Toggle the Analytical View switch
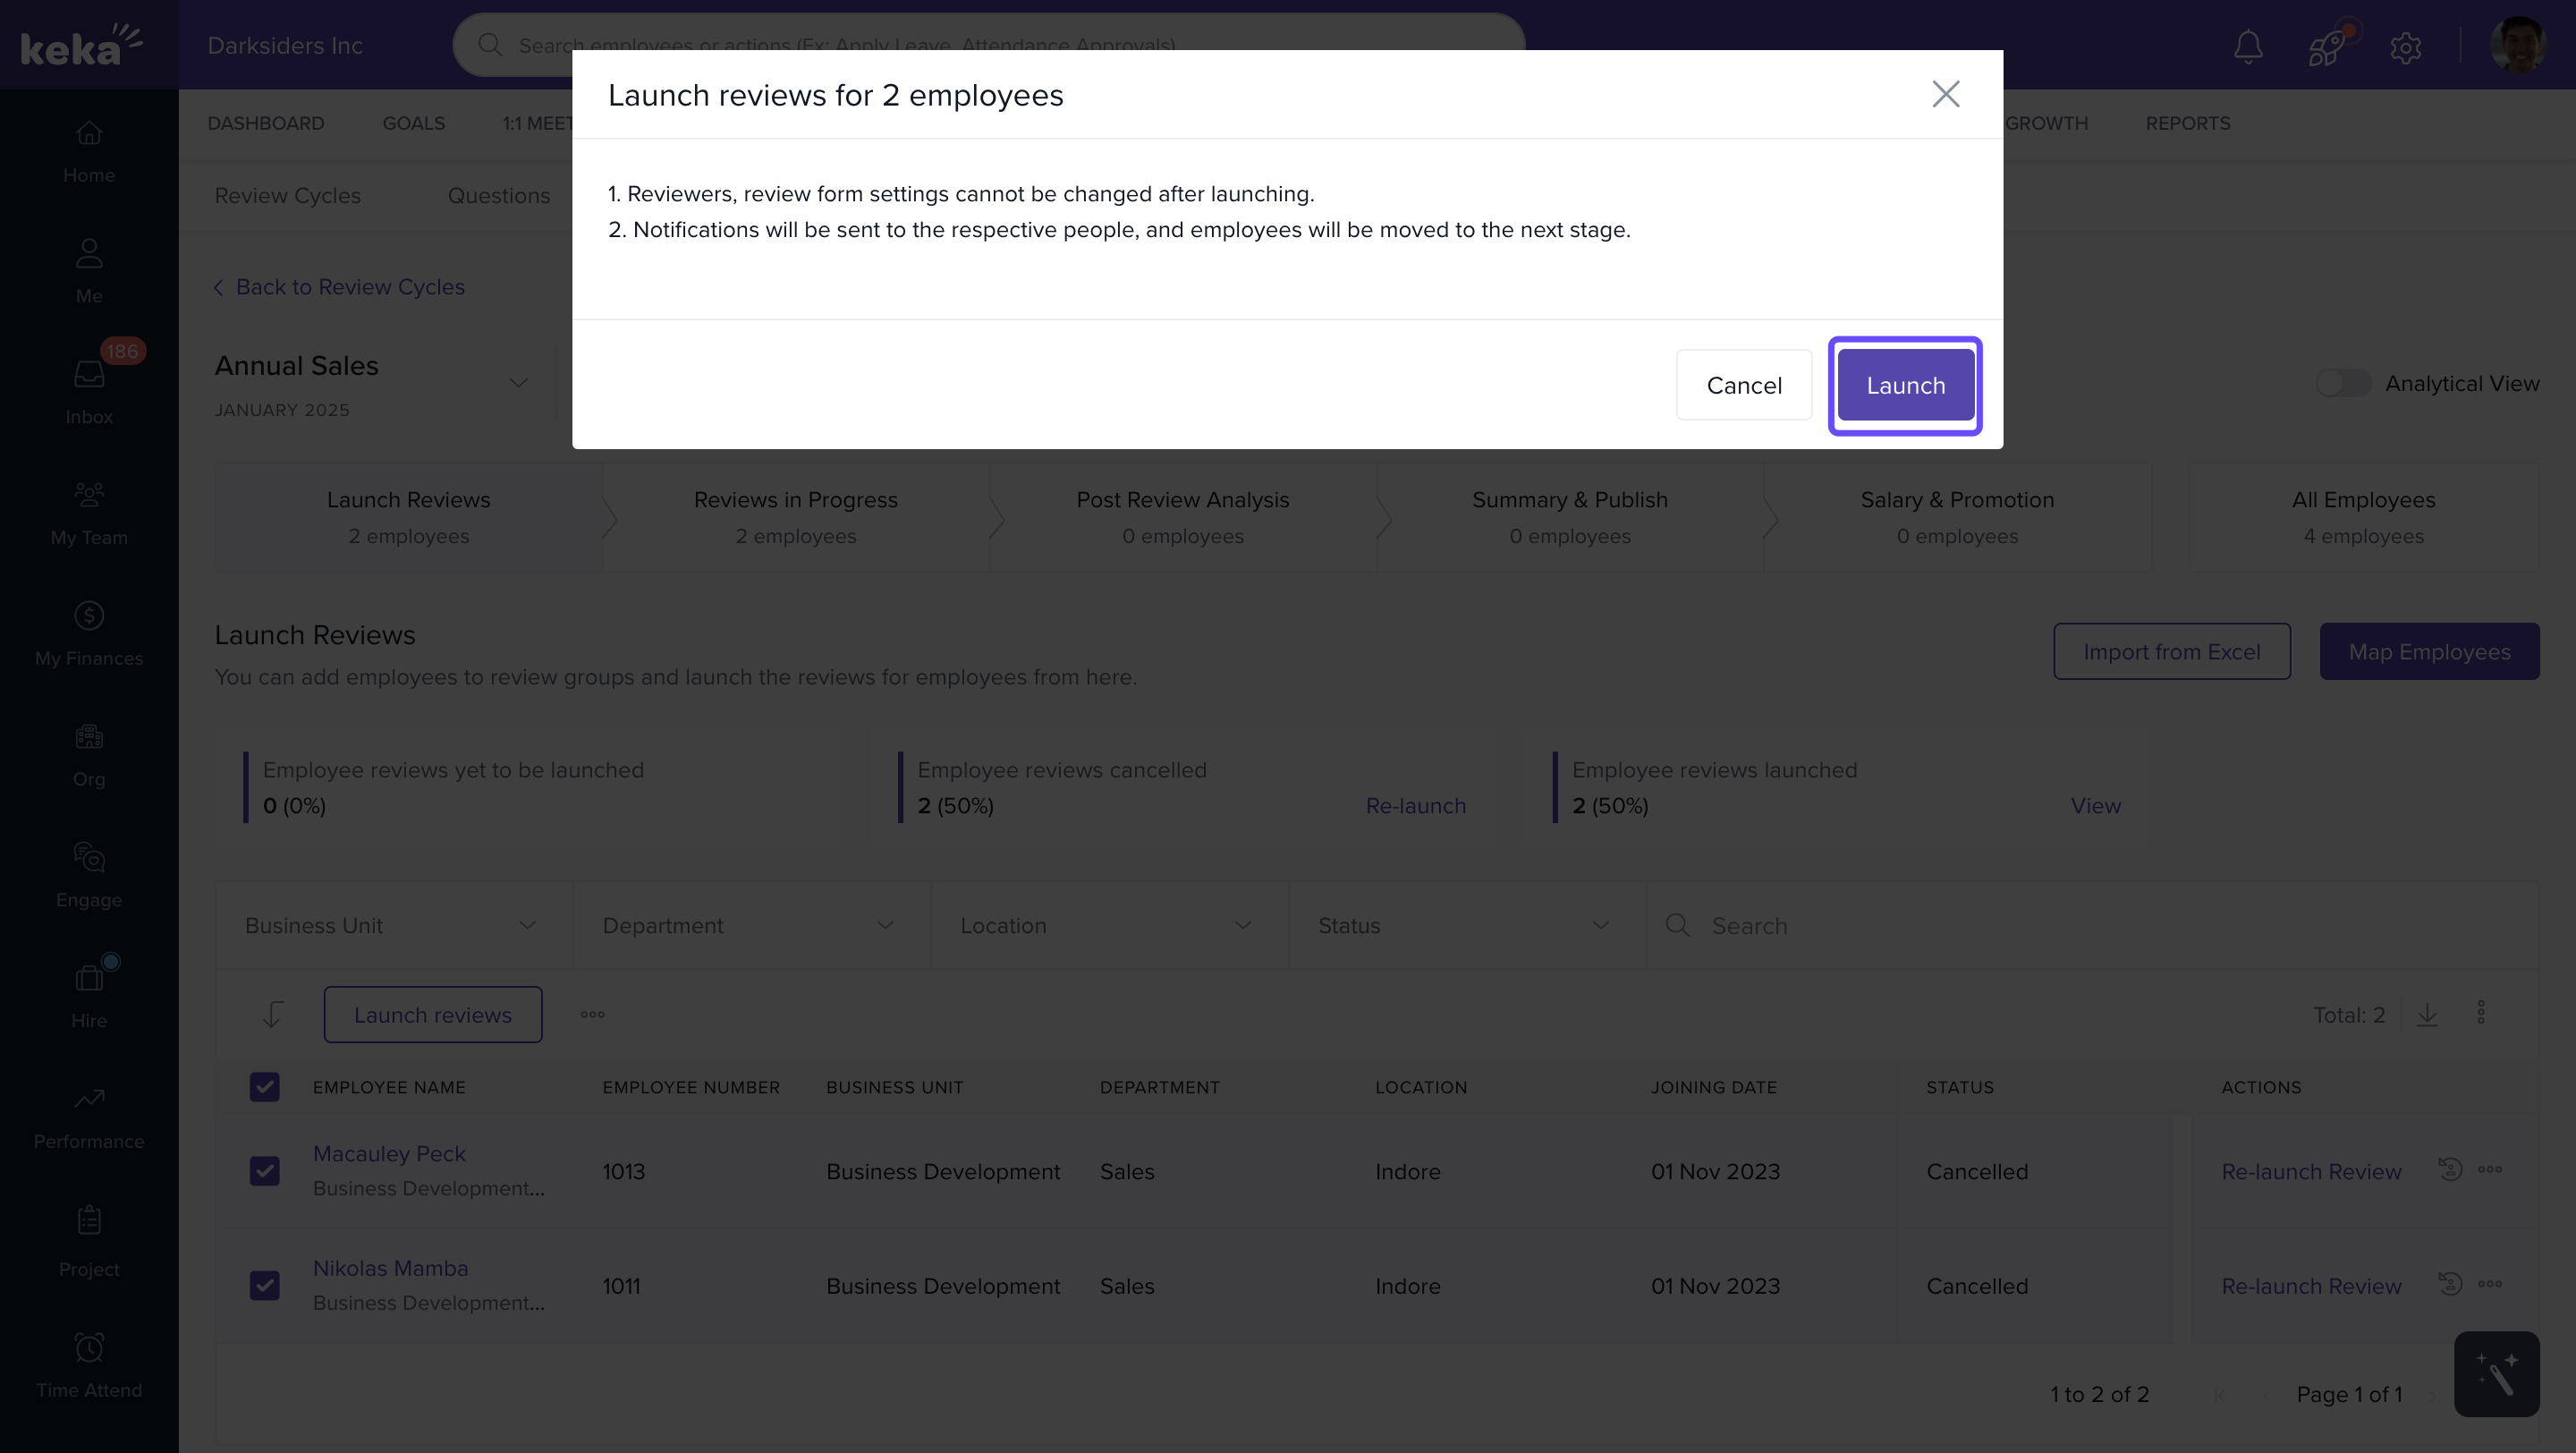This screenshot has height=1453, width=2576. tap(2343, 383)
